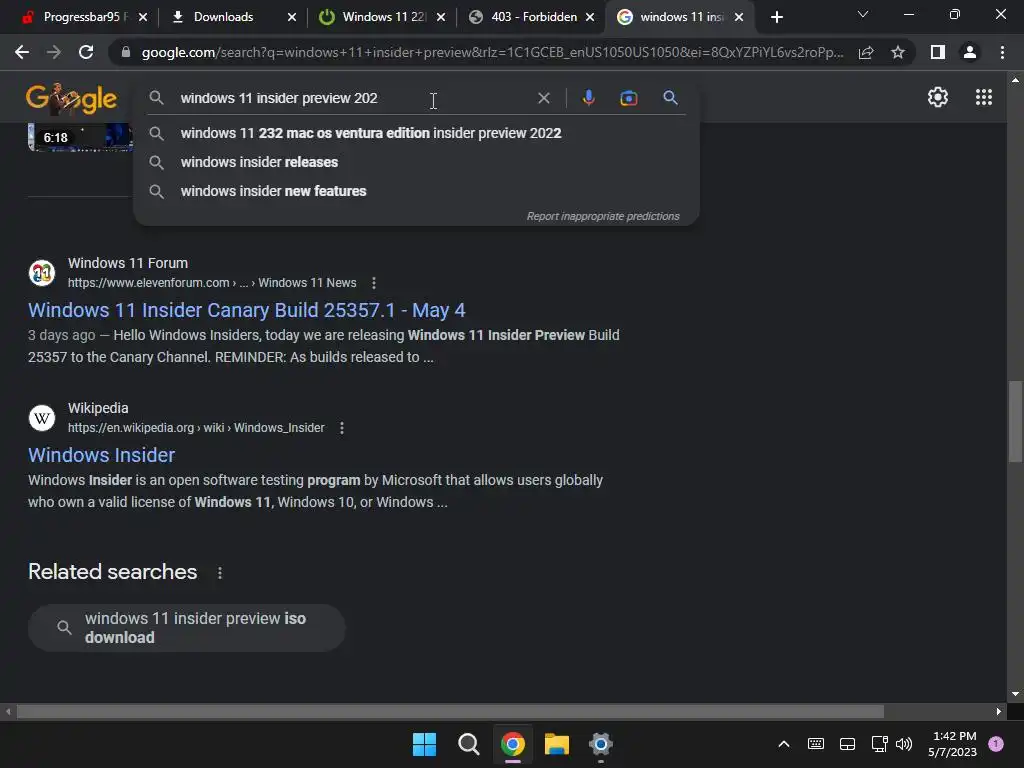1024x768 pixels.
Task: Click the Chrome address bar URL
Action: (492, 52)
